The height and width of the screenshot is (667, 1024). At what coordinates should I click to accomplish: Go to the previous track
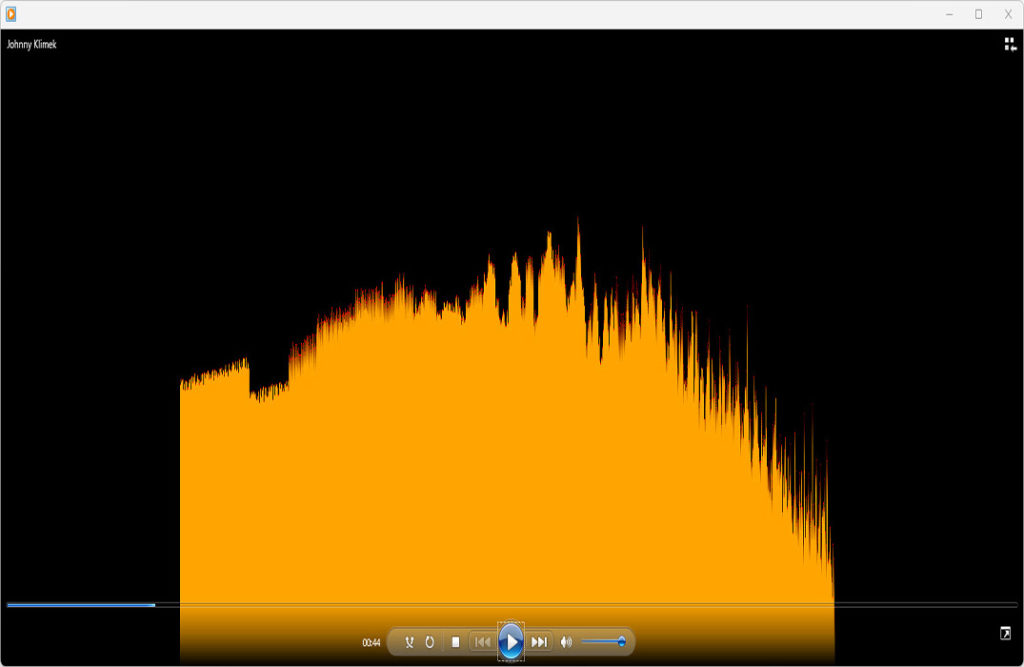pyautogui.click(x=482, y=642)
